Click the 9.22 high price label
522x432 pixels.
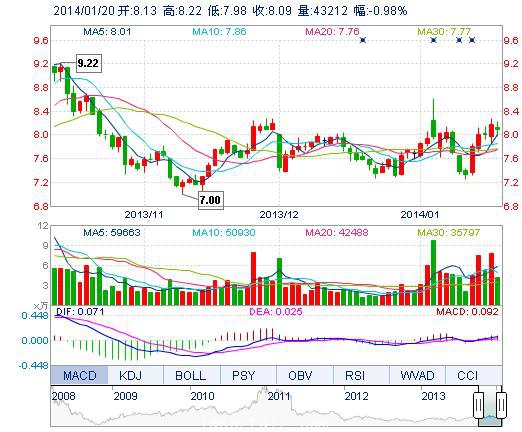88,63
